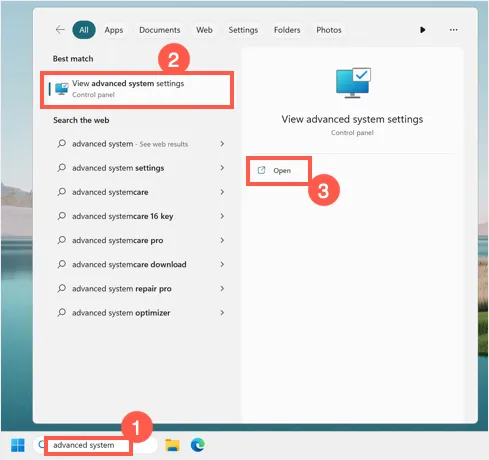The height and width of the screenshot is (460, 489).
Task: Launch File Explorer from the taskbar
Action: click(172, 445)
